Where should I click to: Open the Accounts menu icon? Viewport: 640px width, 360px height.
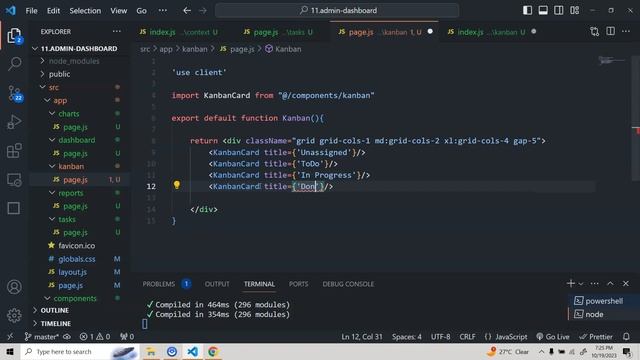[x=14, y=287]
